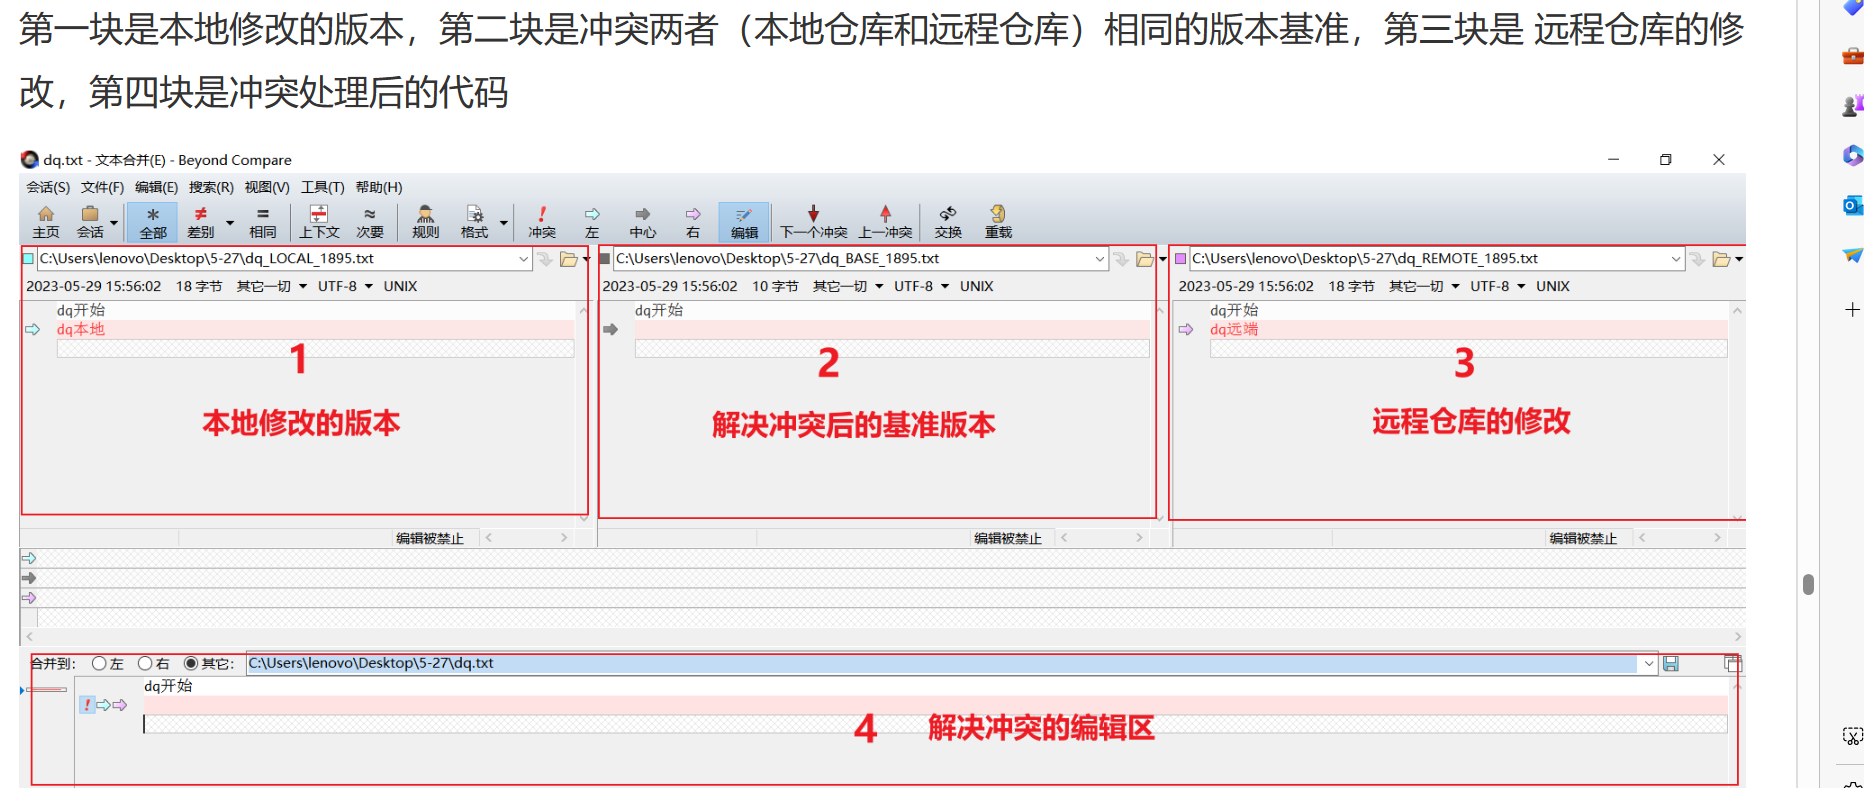Select the 其它 merge-to radio button

click(x=191, y=663)
